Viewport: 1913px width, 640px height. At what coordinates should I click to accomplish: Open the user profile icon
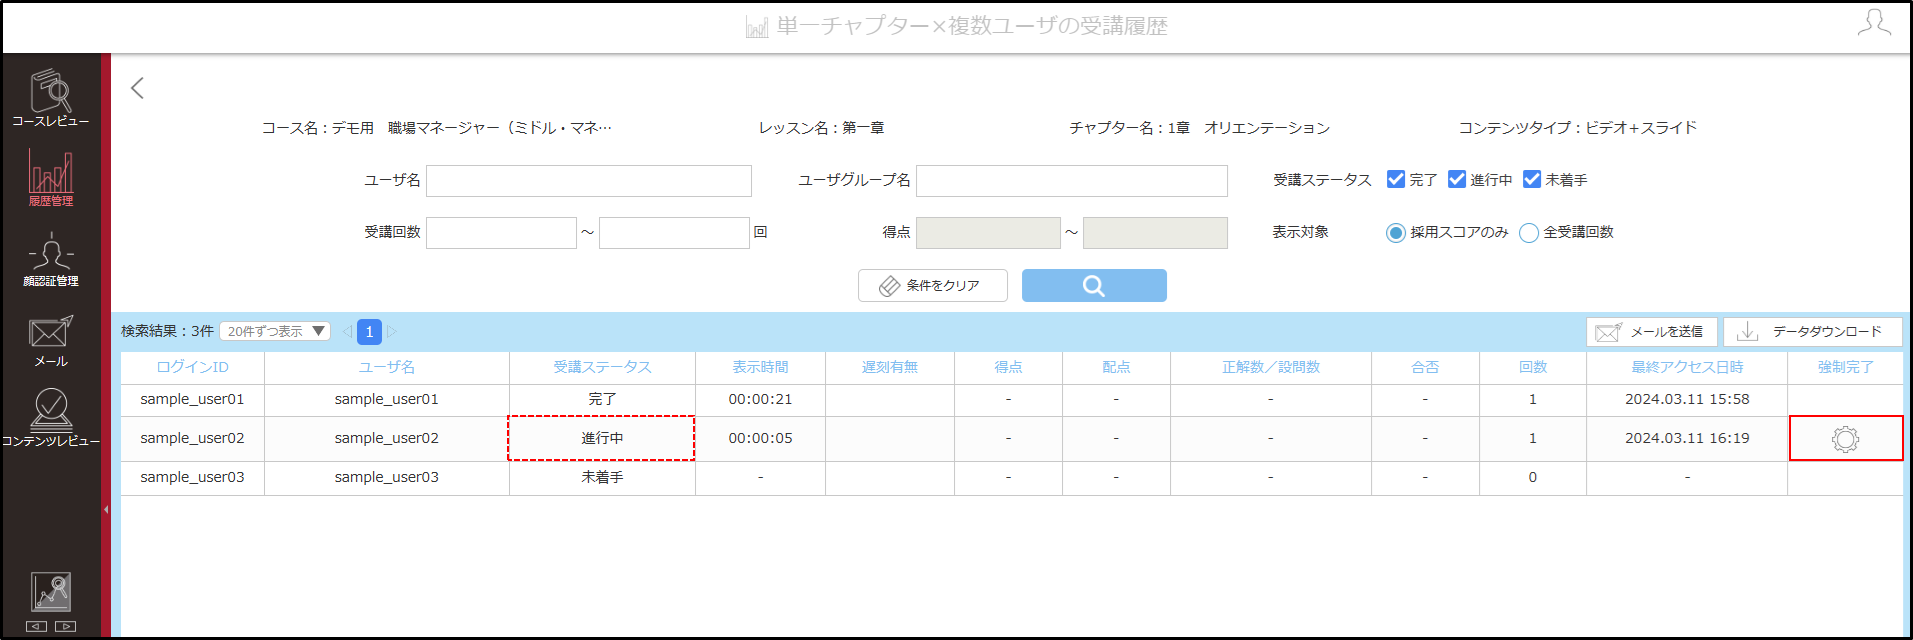pos(1874,24)
